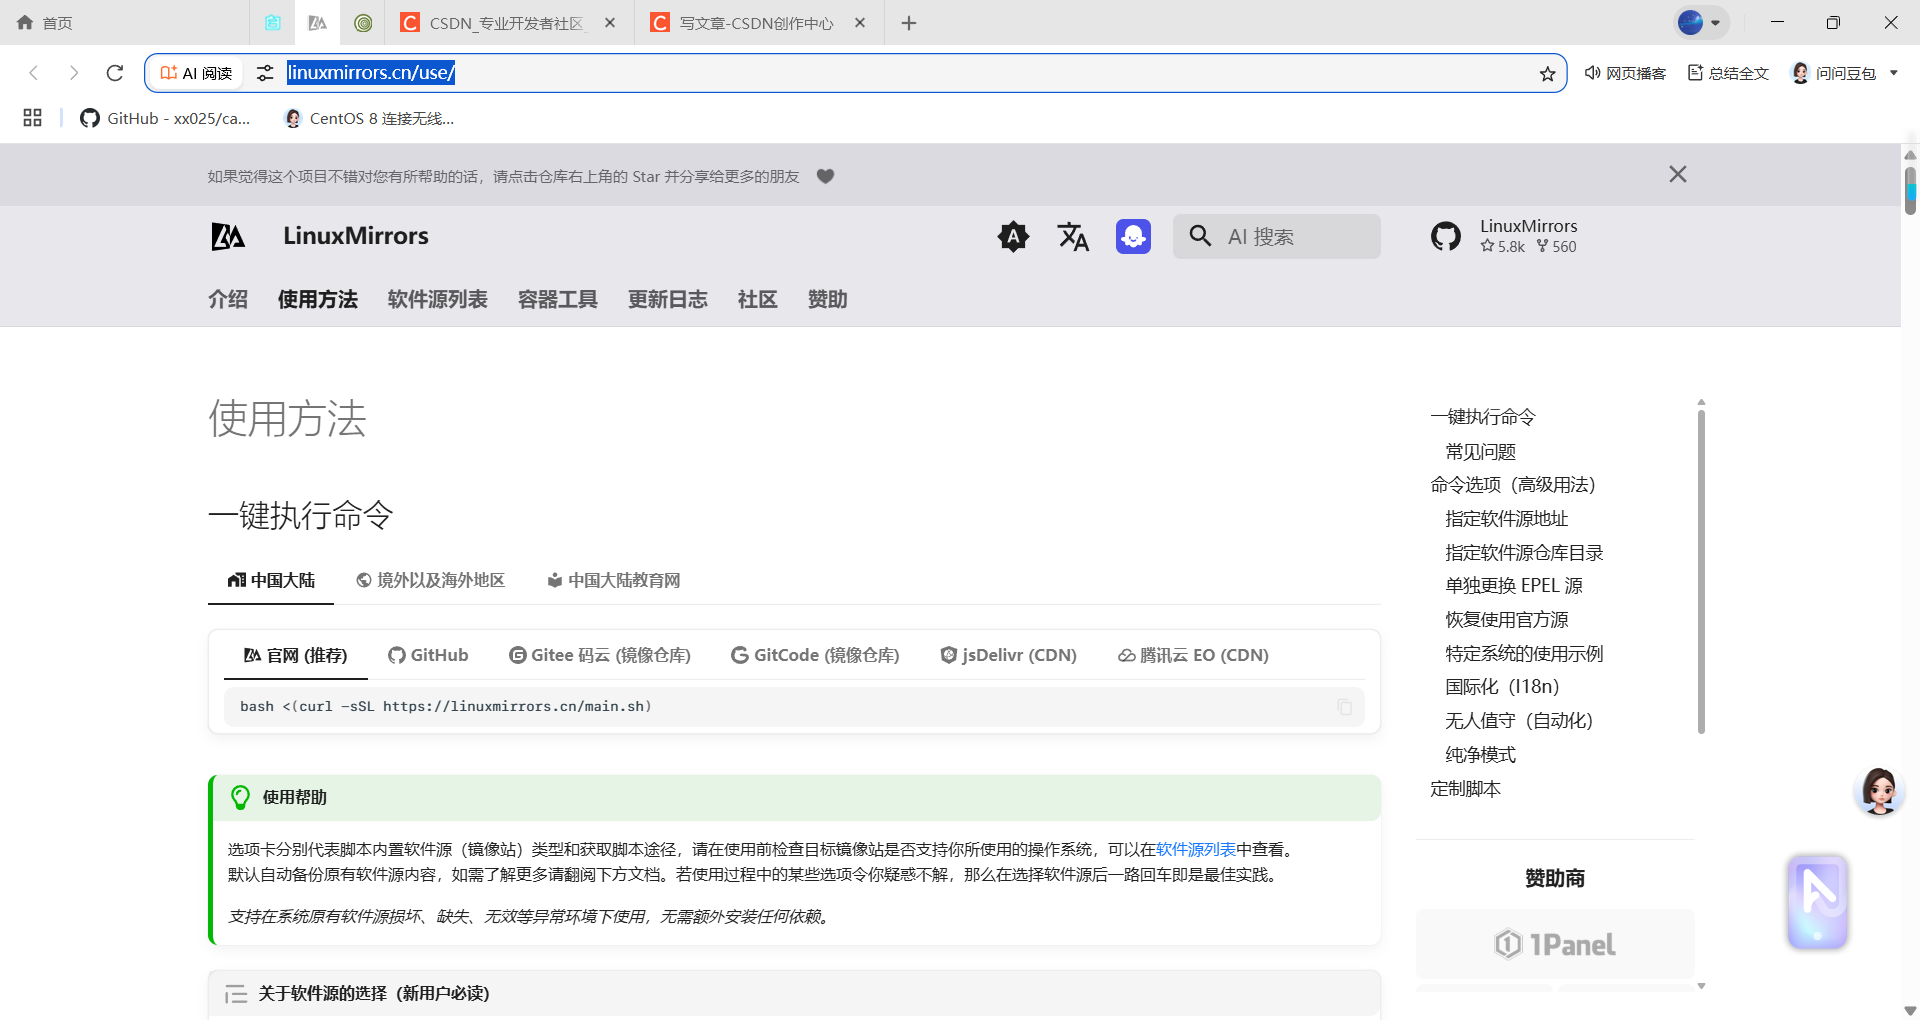Click the floating avatar assistant icon
The width and height of the screenshot is (1920, 1020).
(1879, 792)
